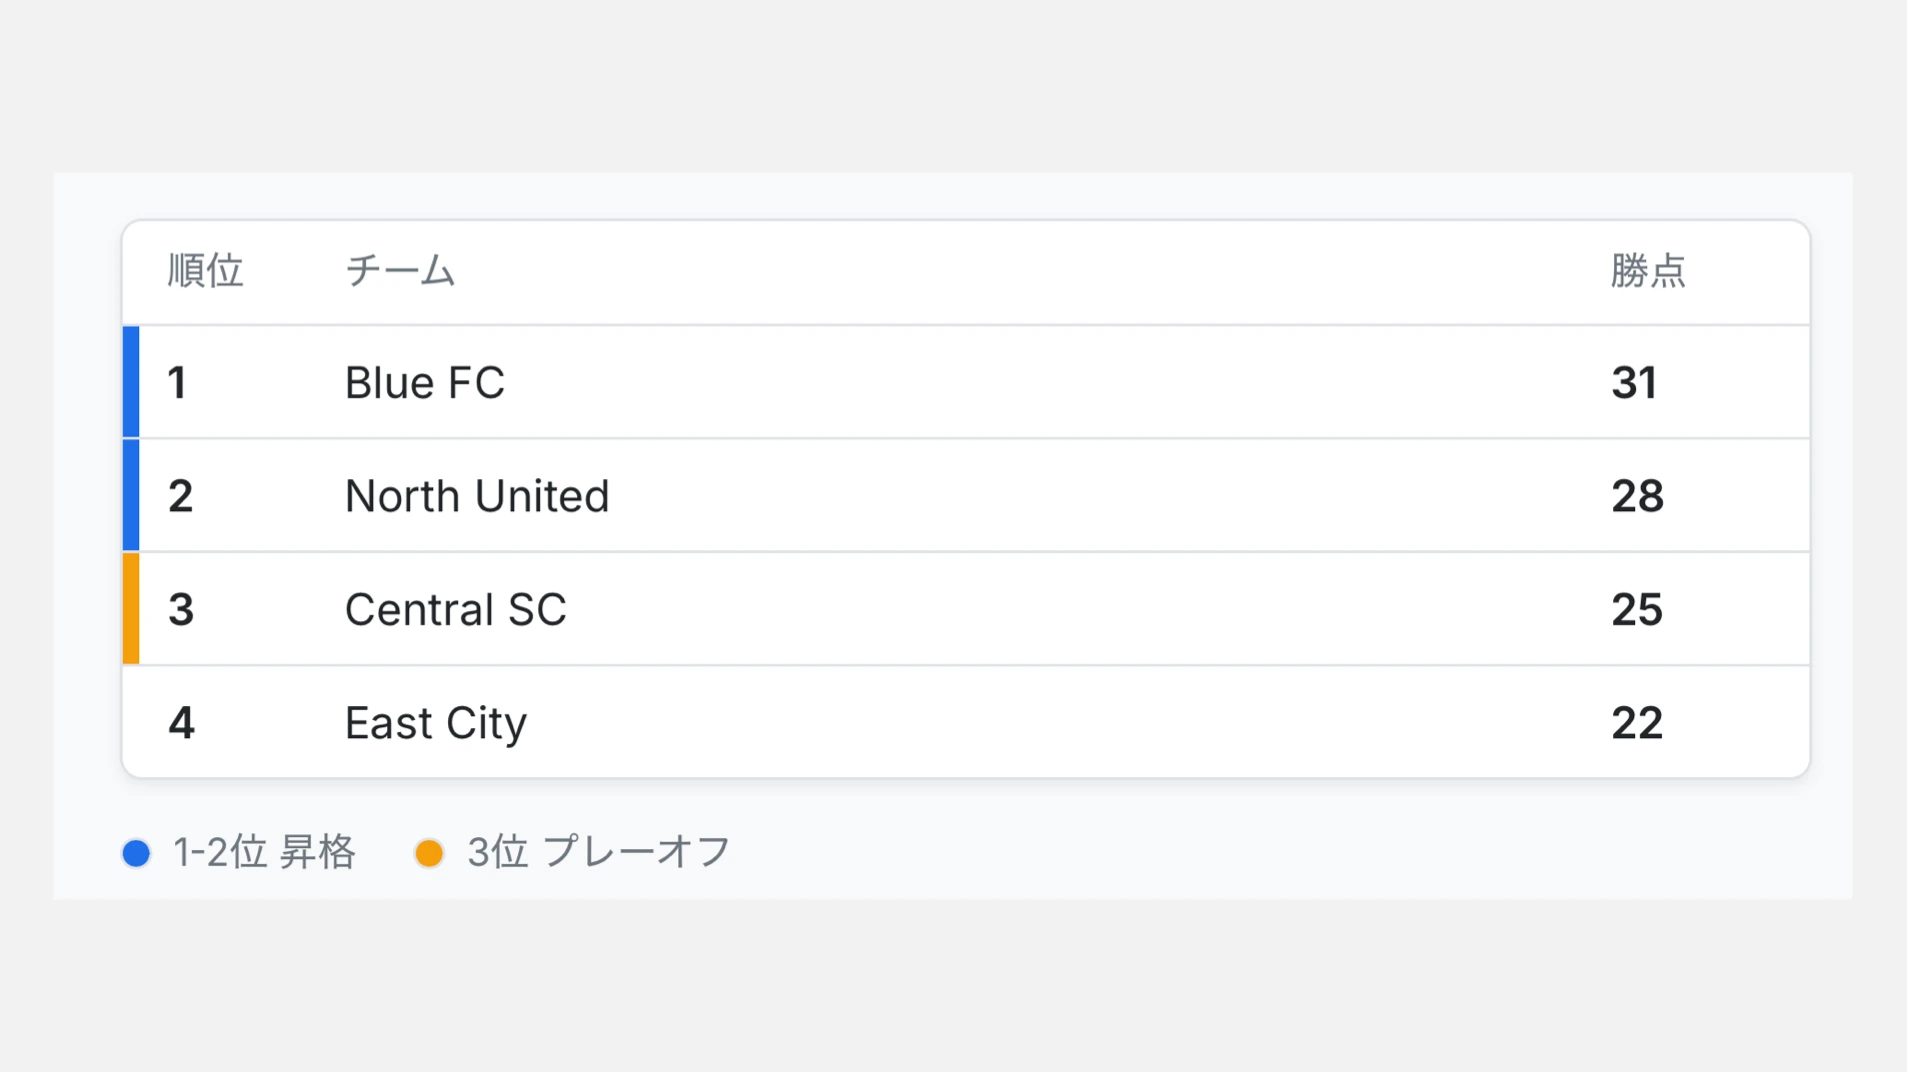Image resolution: width=1907 pixels, height=1072 pixels.
Task: Select the Blue FC team name
Action: pos(425,383)
